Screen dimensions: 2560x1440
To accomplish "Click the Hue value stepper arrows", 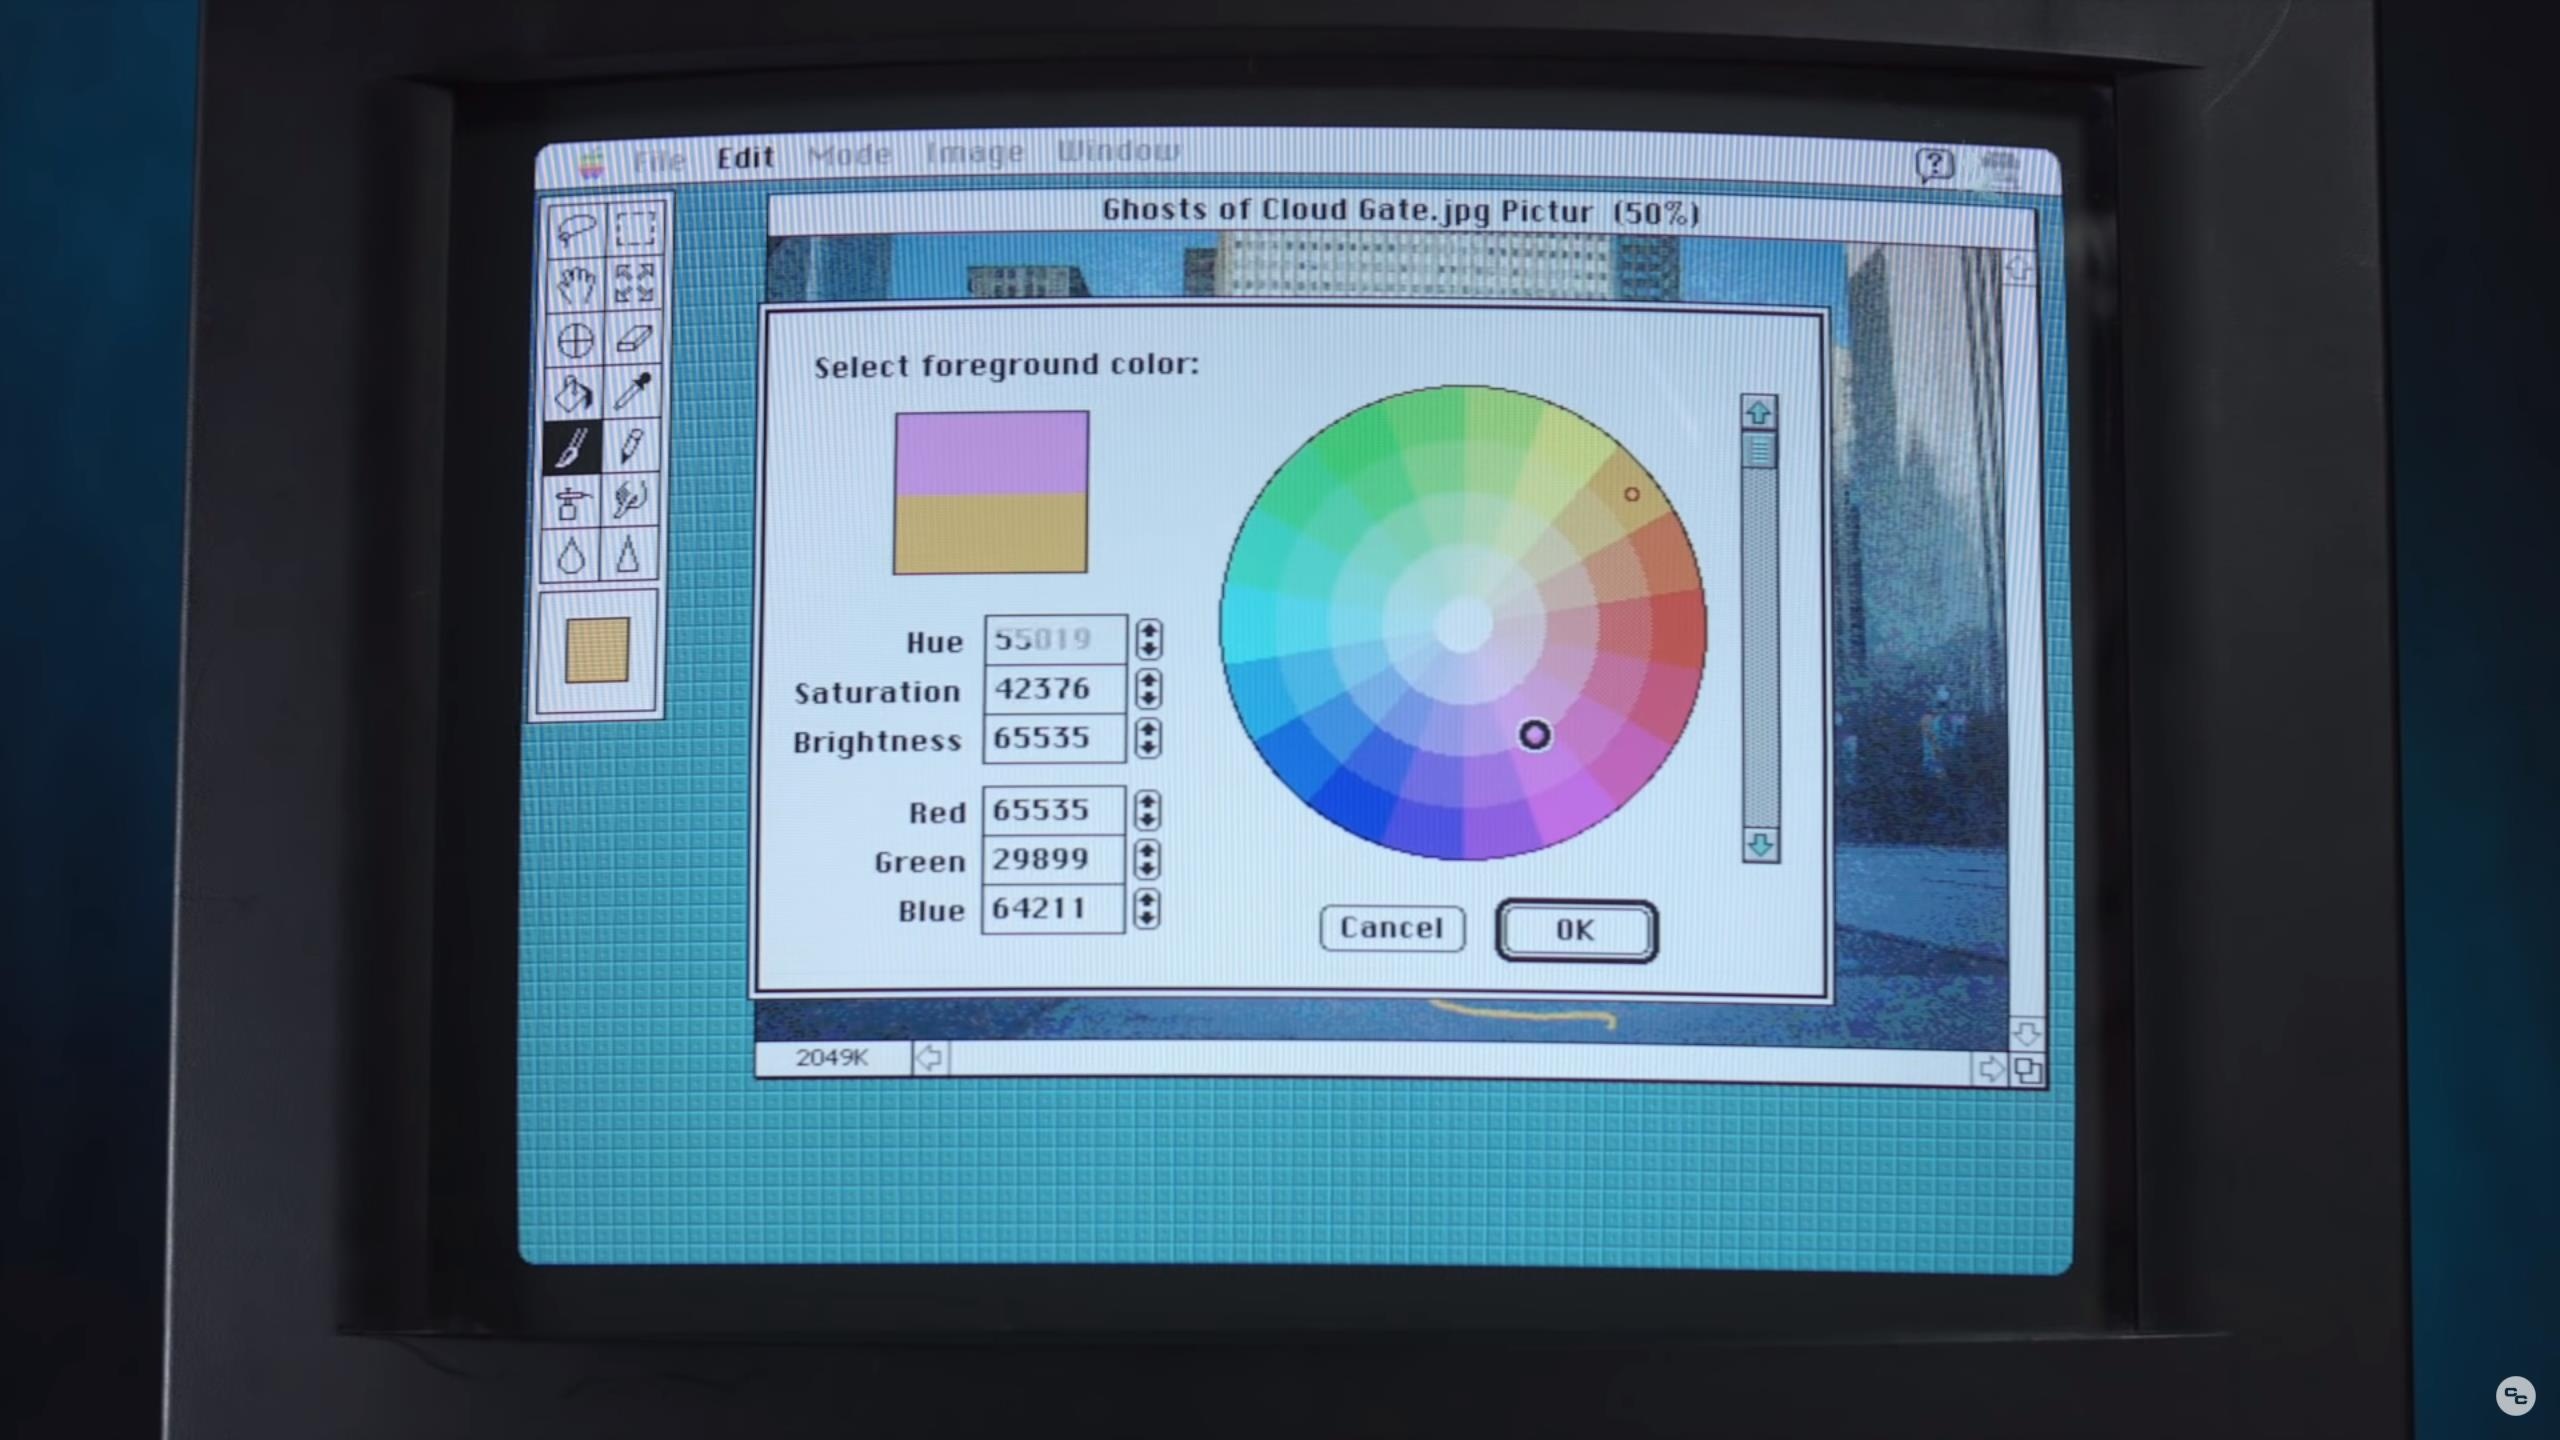I will (x=1149, y=639).
